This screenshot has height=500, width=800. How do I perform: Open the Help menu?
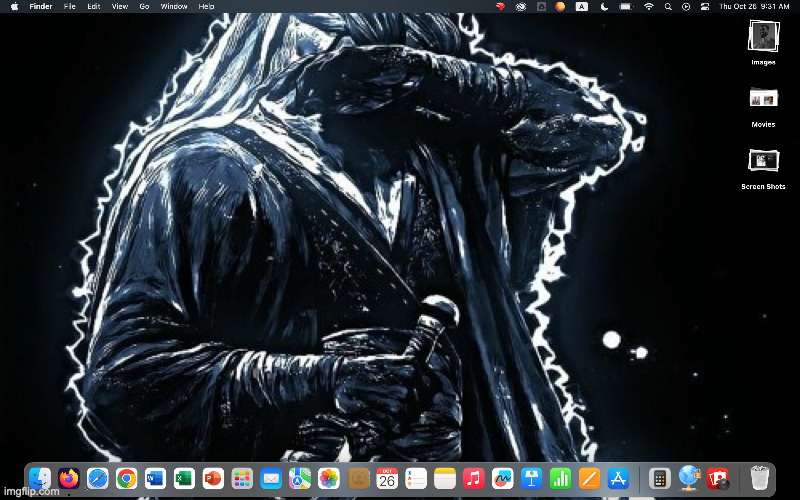[x=206, y=7]
